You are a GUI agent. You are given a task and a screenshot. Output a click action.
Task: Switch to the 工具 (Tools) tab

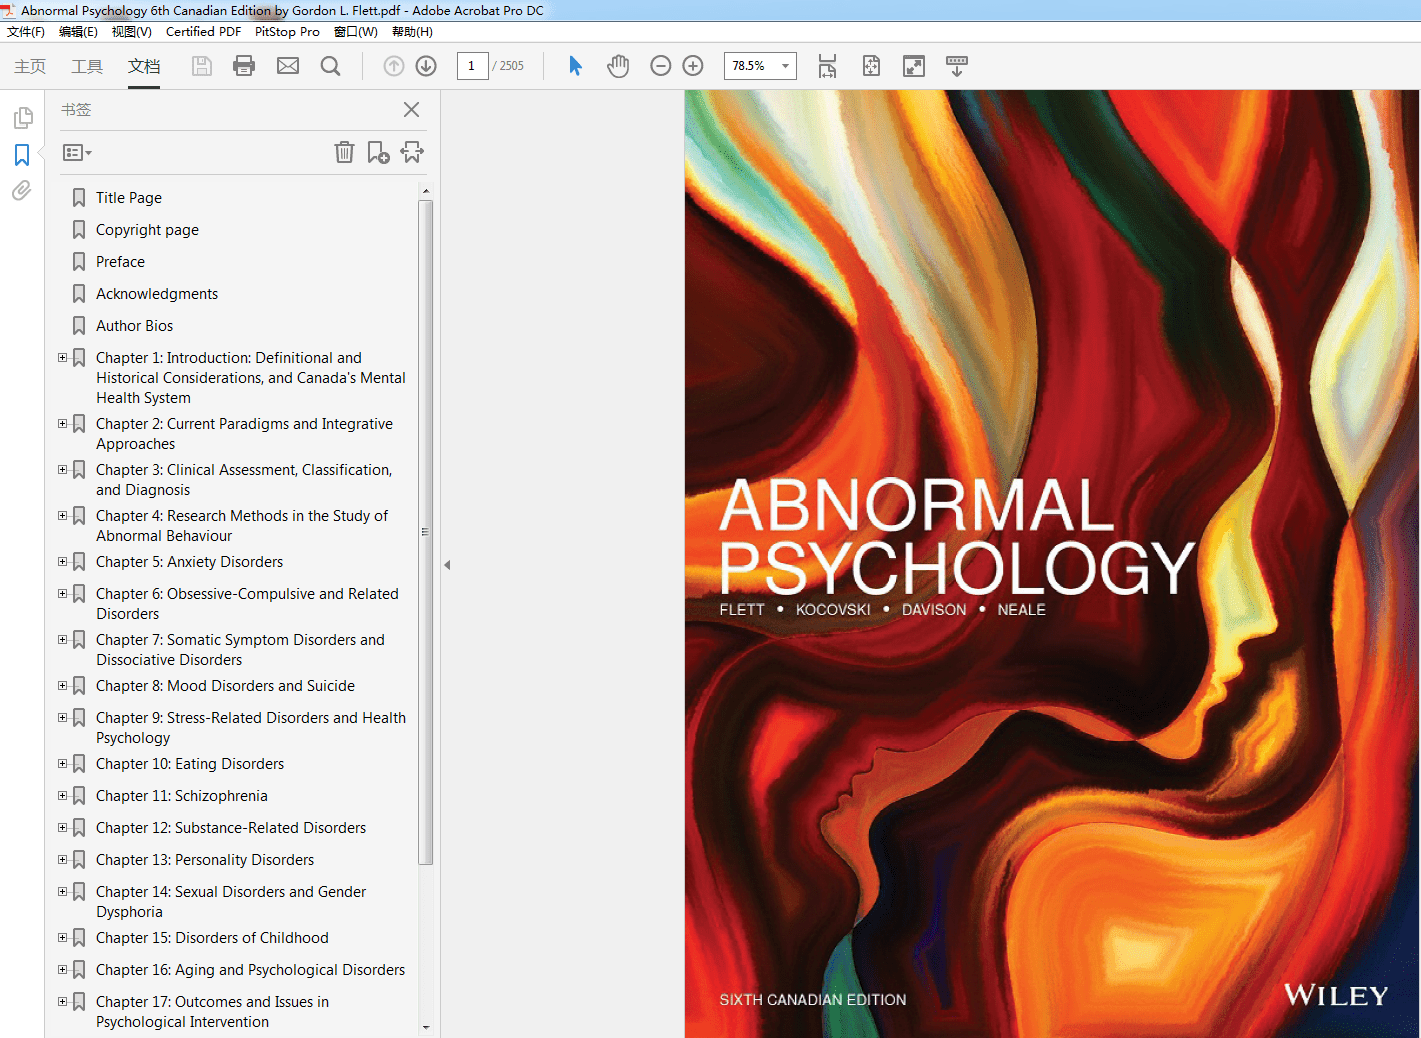(86, 66)
